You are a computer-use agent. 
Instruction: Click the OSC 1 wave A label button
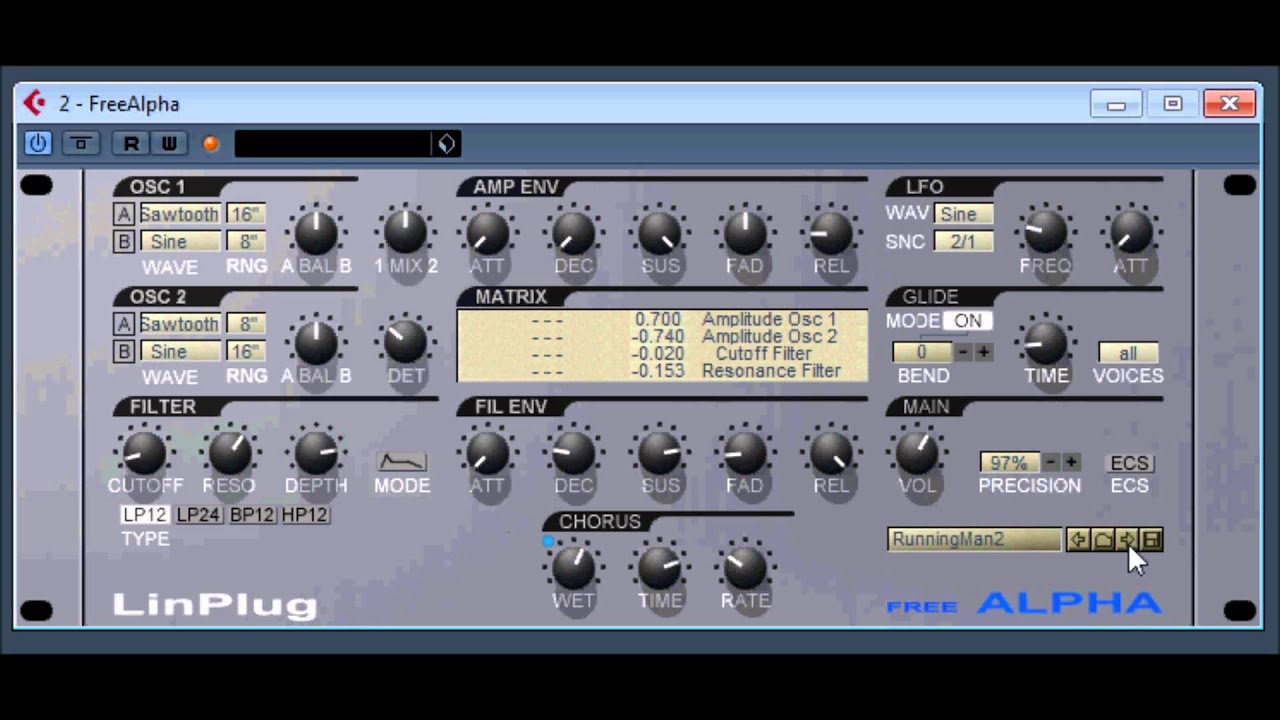(x=124, y=214)
